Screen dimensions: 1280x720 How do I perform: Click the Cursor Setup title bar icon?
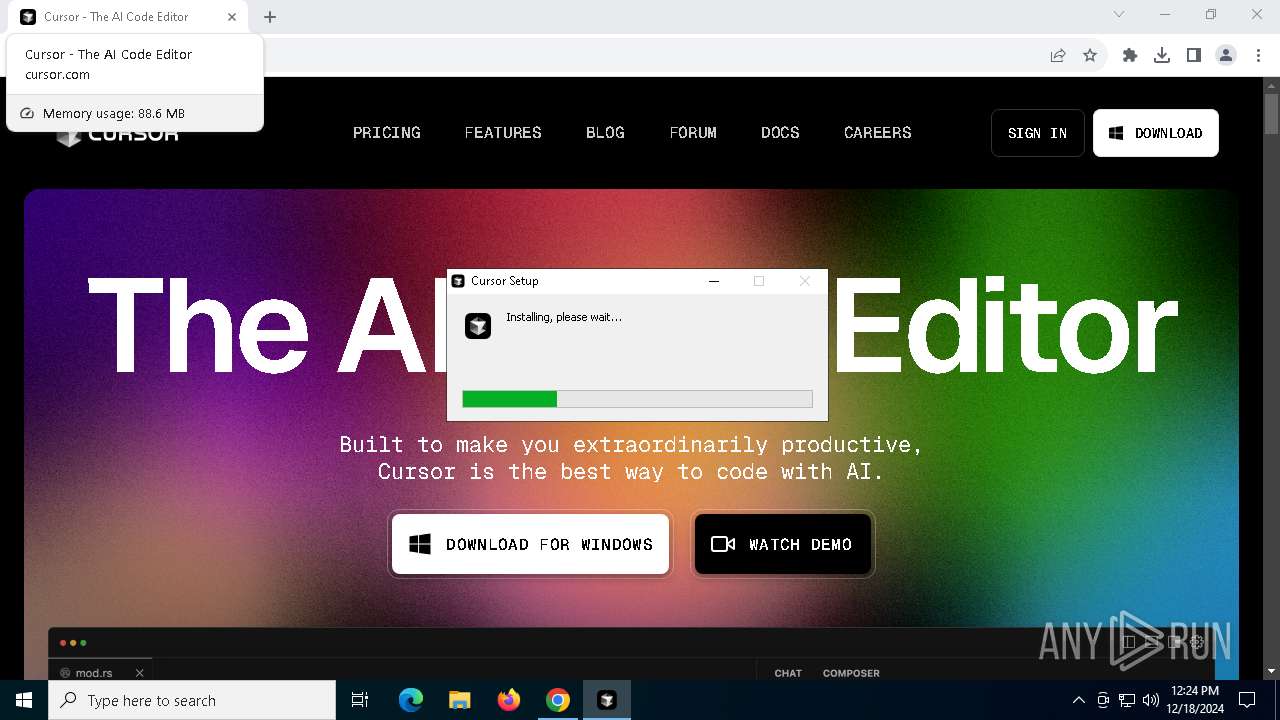point(458,281)
